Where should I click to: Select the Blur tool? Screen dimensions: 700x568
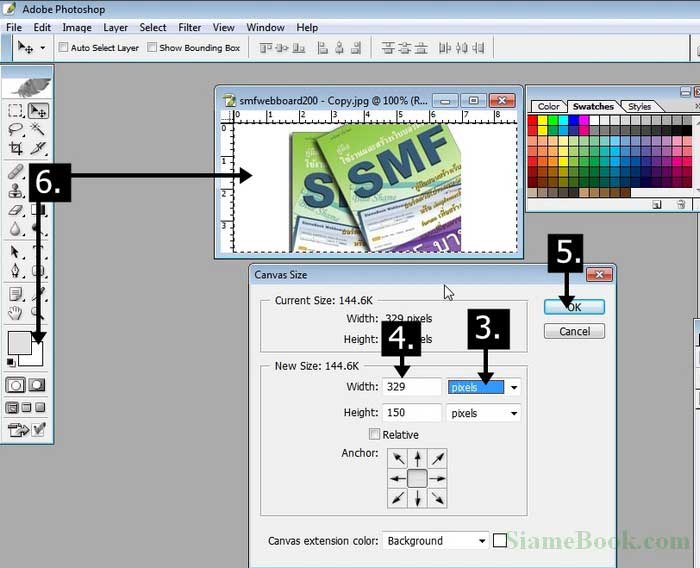[x=16, y=229]
